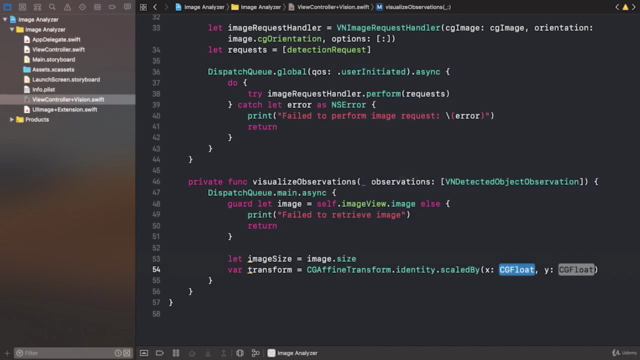Open the Debug navigator
This screenshot has width=640, height=360.
pyautogui.click(x=97, y=7)
